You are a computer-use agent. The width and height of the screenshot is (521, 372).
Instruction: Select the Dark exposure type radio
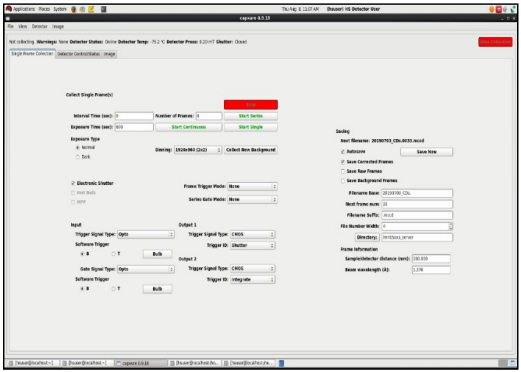pyautogui.click(x=78, y=157)
